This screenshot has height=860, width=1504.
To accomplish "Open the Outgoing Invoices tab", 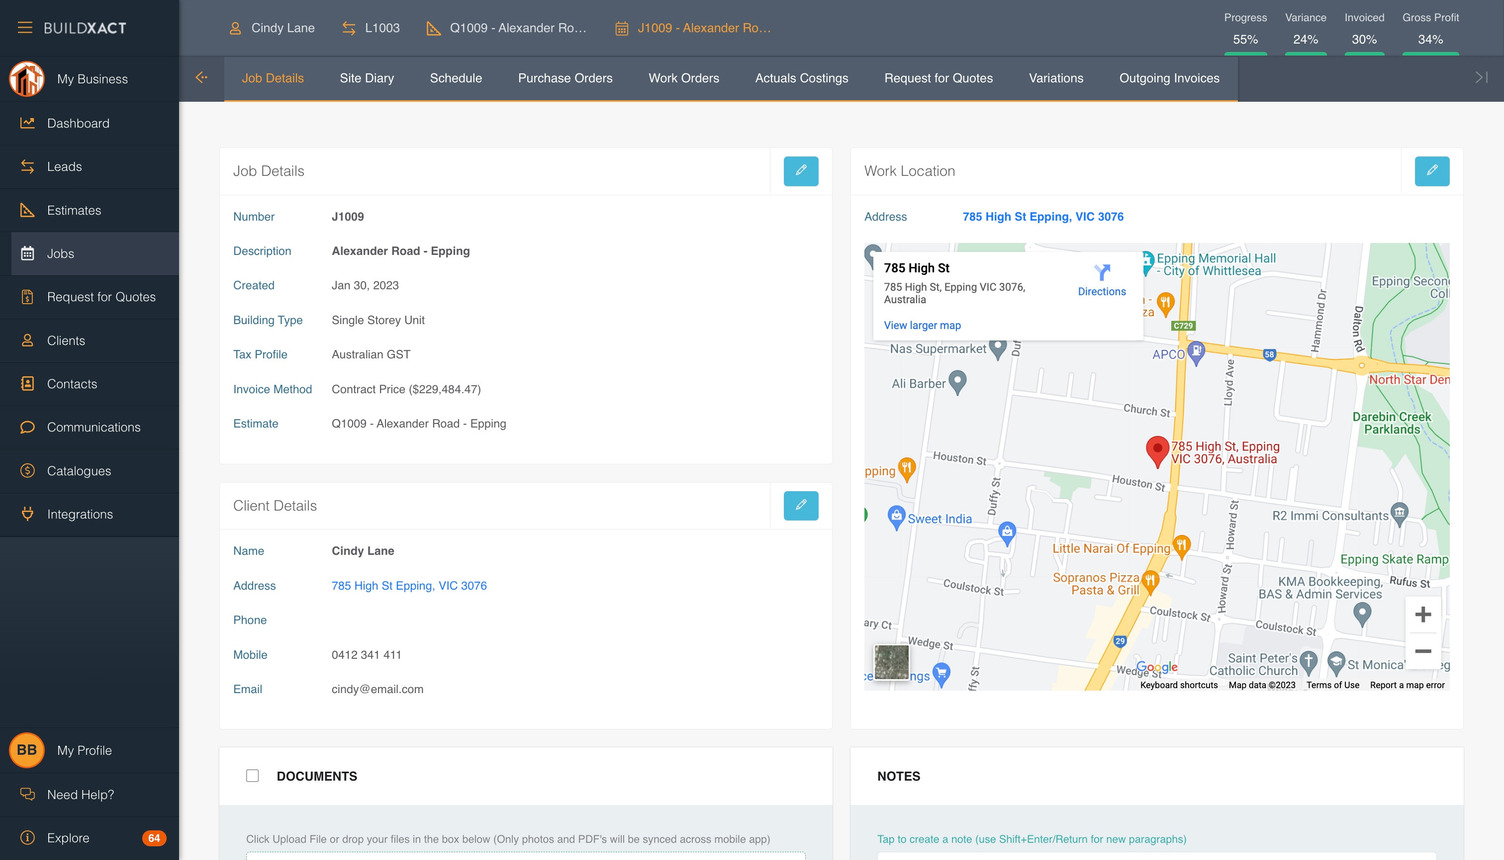I will (1168, 77).
